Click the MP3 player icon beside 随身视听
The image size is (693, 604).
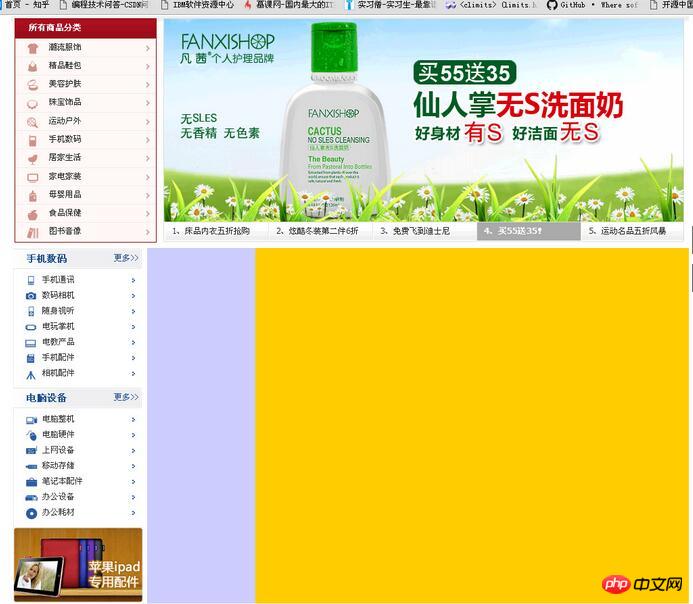click(x=31, y=311)
